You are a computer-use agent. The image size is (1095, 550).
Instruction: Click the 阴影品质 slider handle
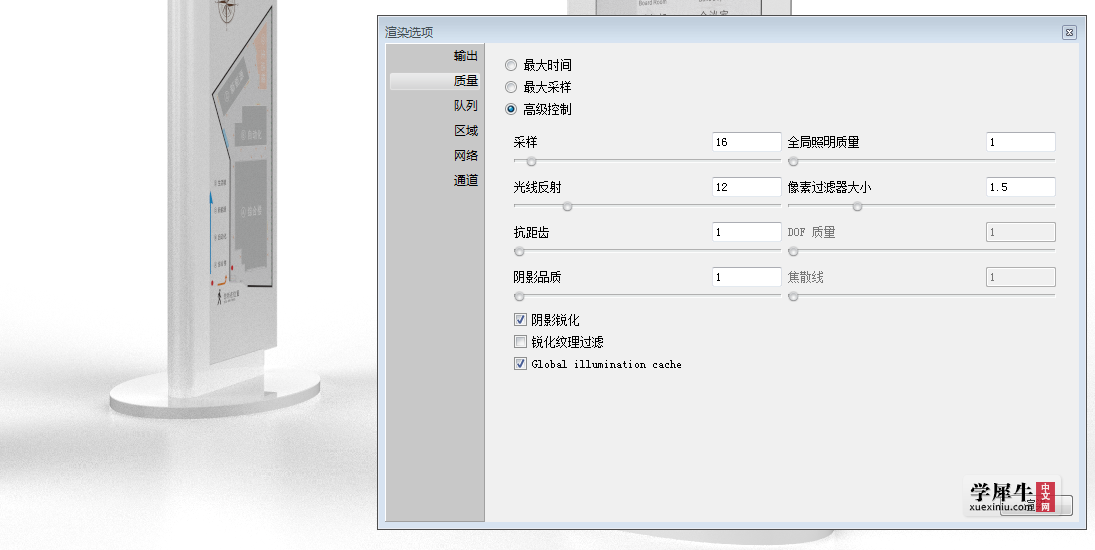[519, 296]
